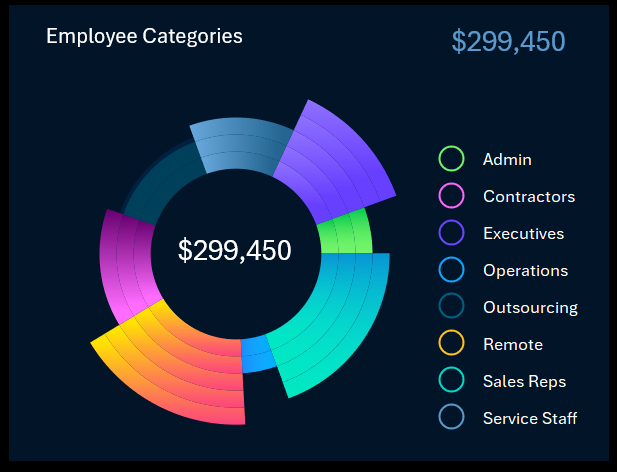Toggle the blue Operations legend circle
Screen dimensions: 617x472
[451, 270]
